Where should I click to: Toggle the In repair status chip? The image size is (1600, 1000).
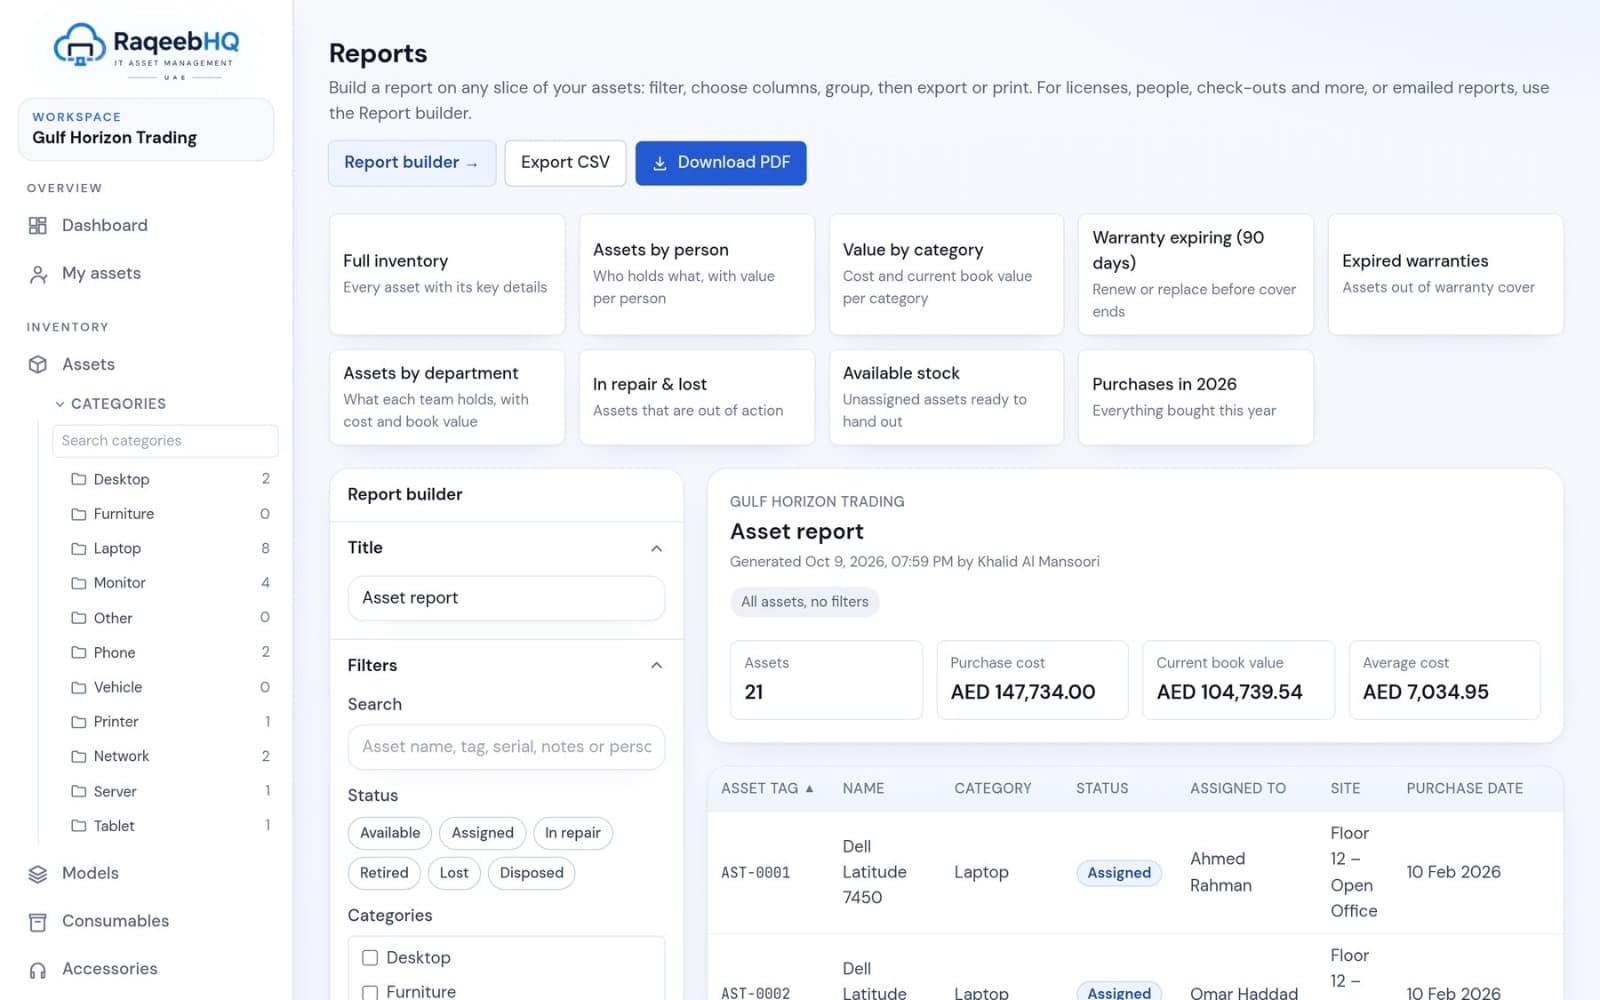pos(573,833)
